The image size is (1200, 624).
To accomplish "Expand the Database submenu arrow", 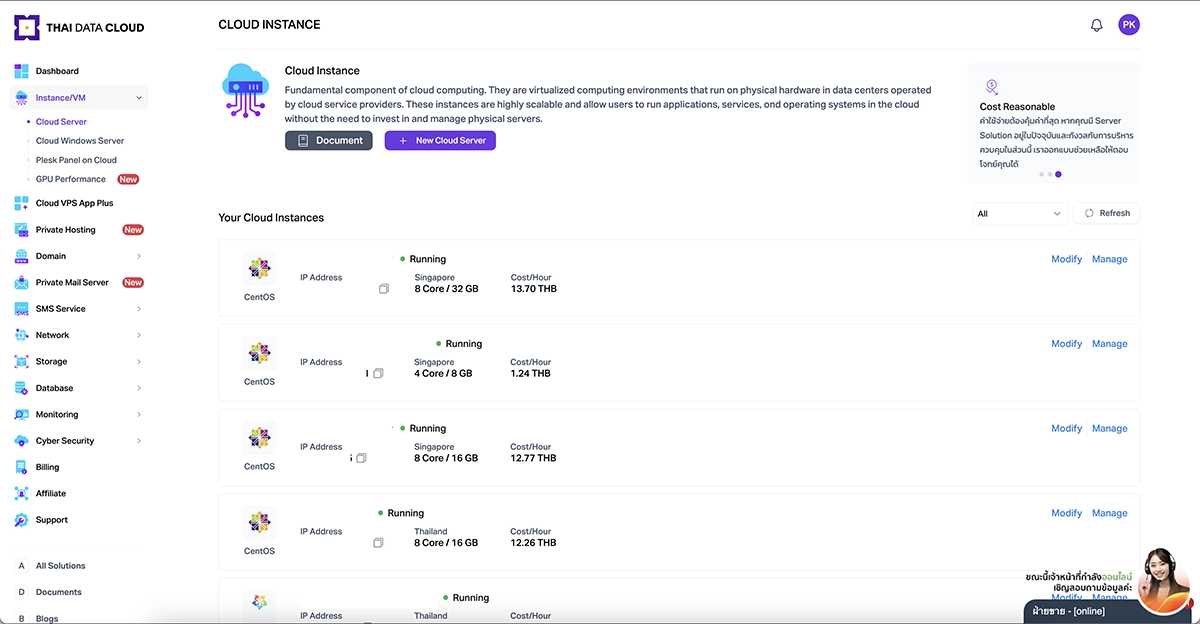I will click(139, 388).
